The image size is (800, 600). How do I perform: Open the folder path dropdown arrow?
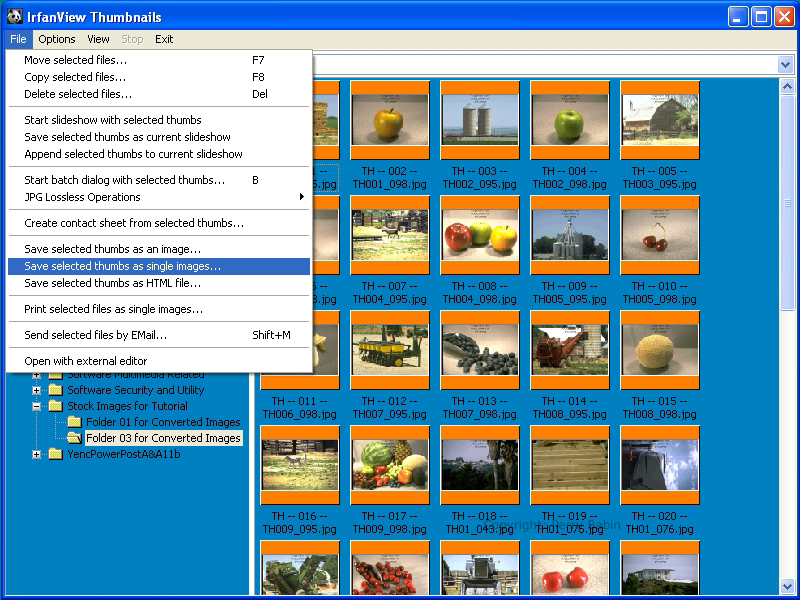click(786, 65)
